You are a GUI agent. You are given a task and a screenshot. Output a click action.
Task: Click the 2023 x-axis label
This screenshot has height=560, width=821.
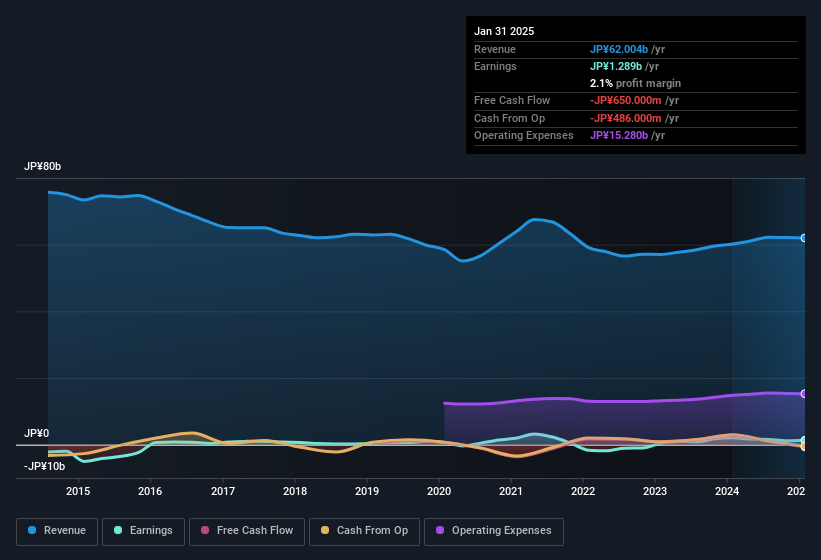click(655, 491)
